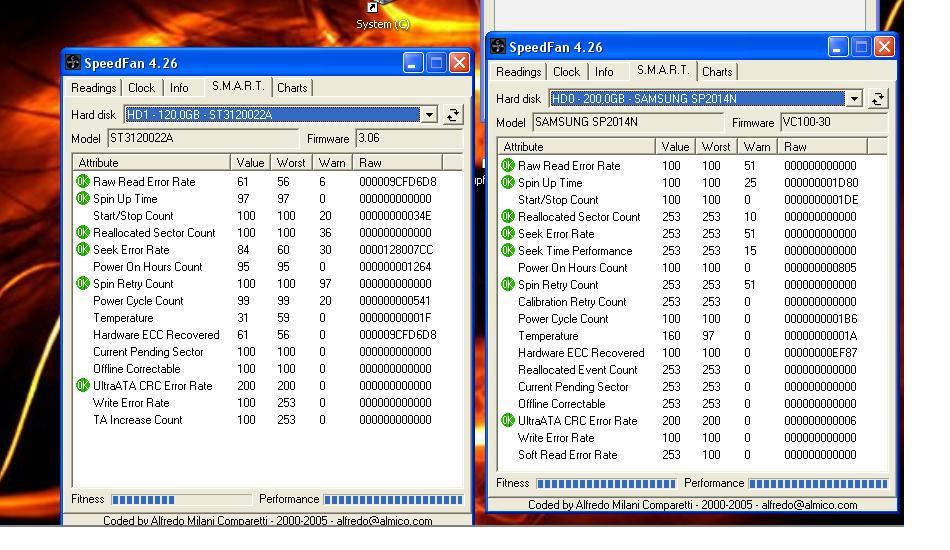950x550 pixels.
Task: Select the Hardware ECC Recovered row, ST3120022A
Action: [x=267, y=334]
